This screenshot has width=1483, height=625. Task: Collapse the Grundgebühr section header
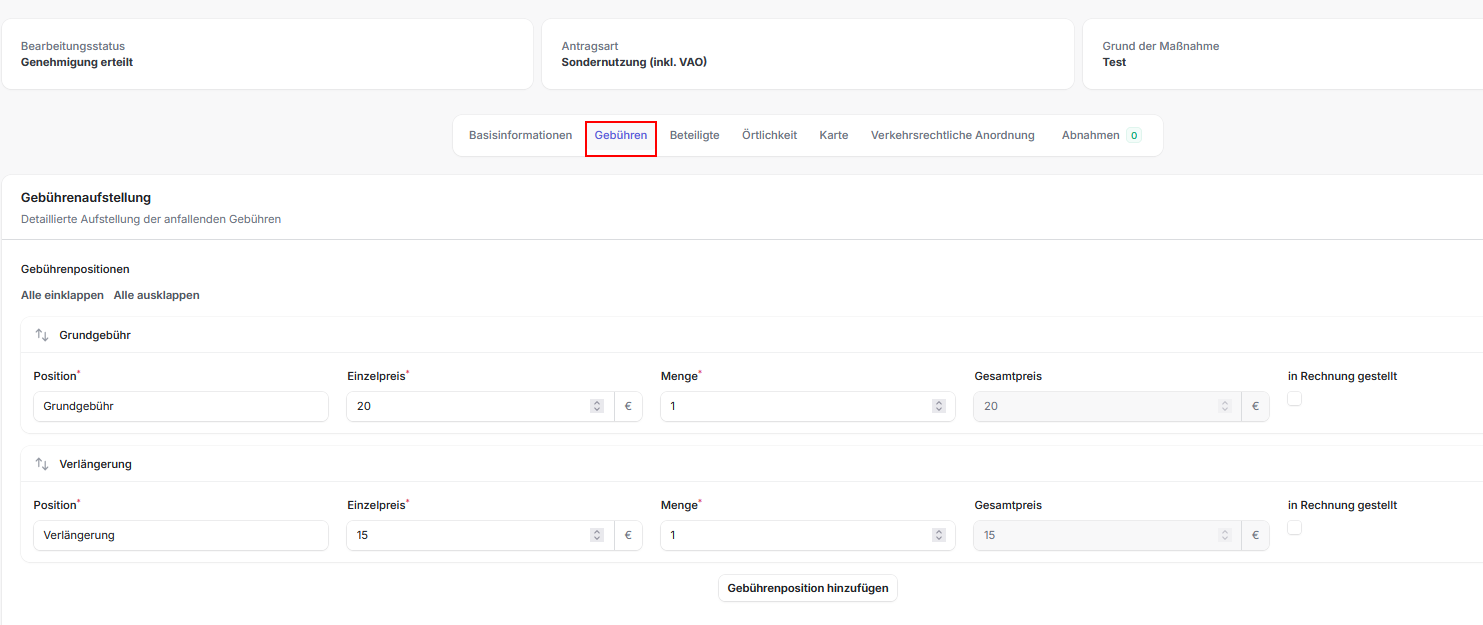tap(95, 335)
